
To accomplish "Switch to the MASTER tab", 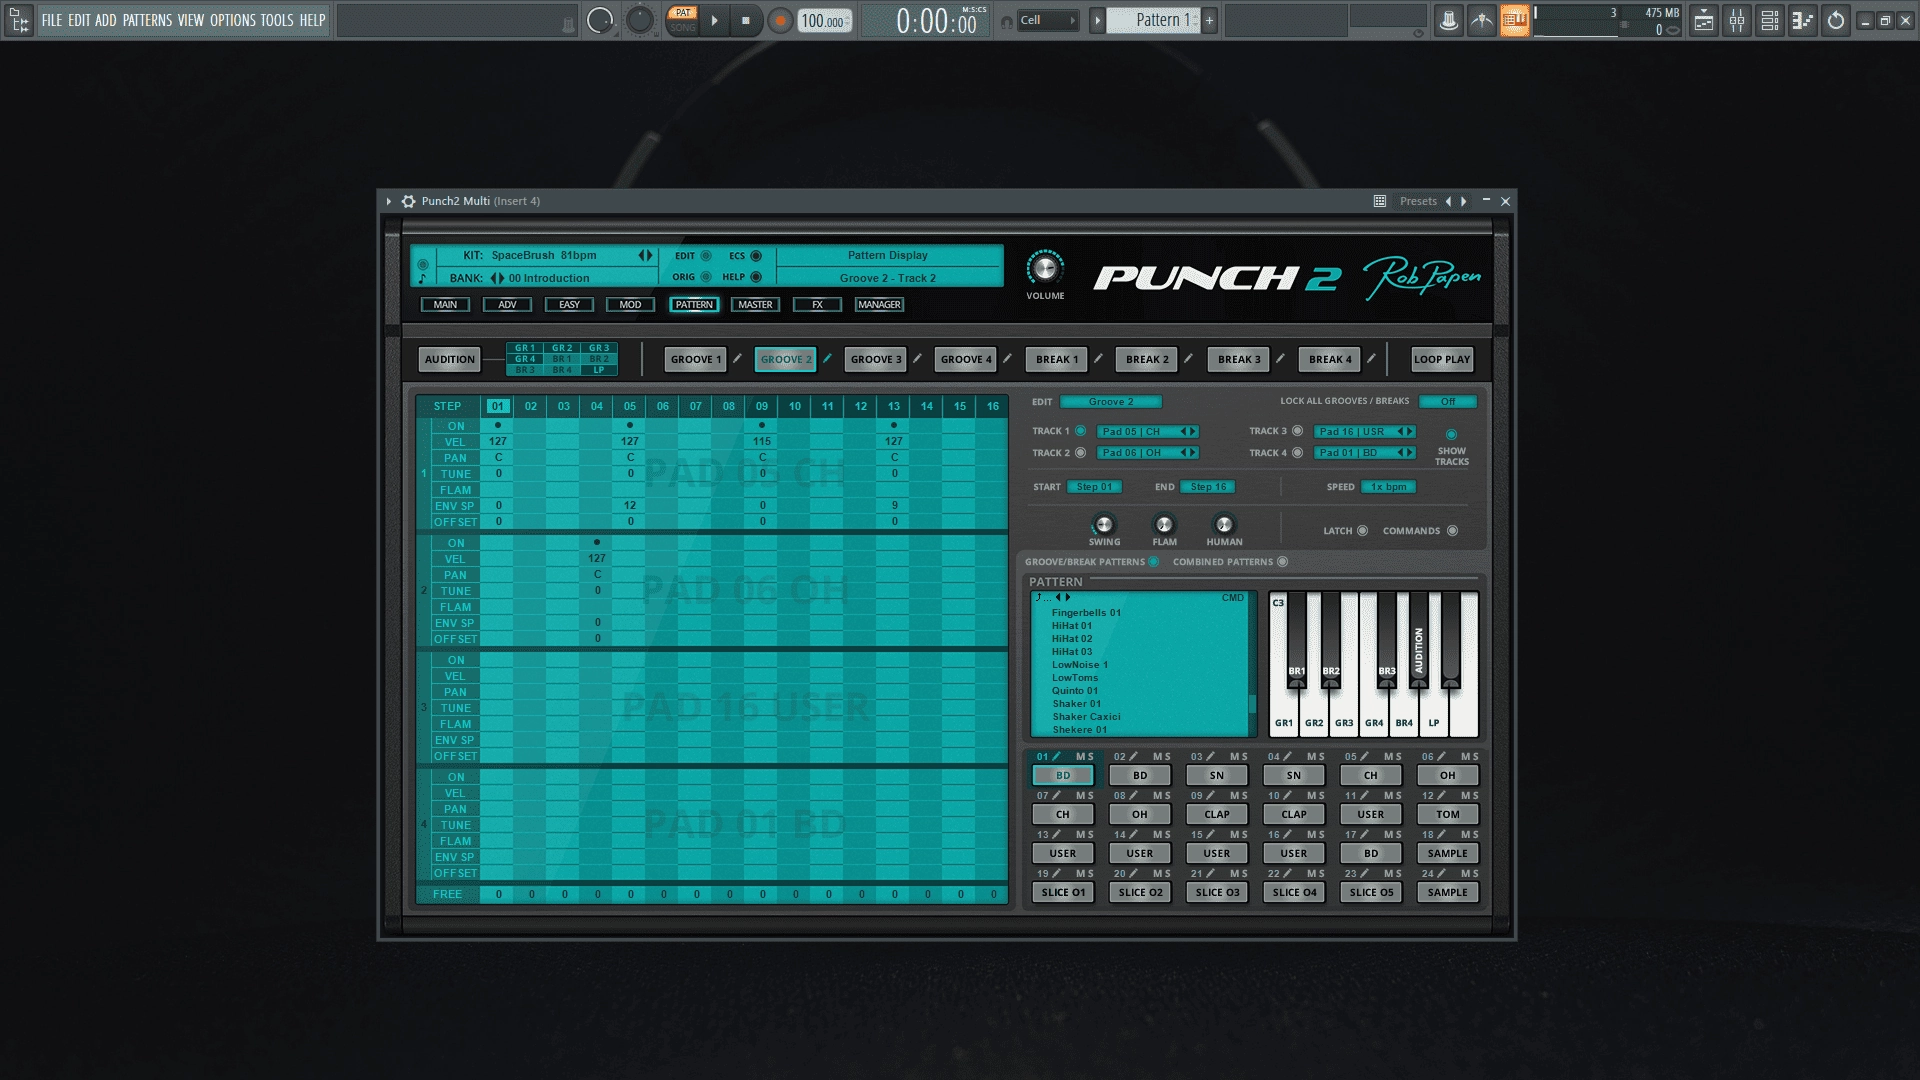I will [x=755, y=304].
